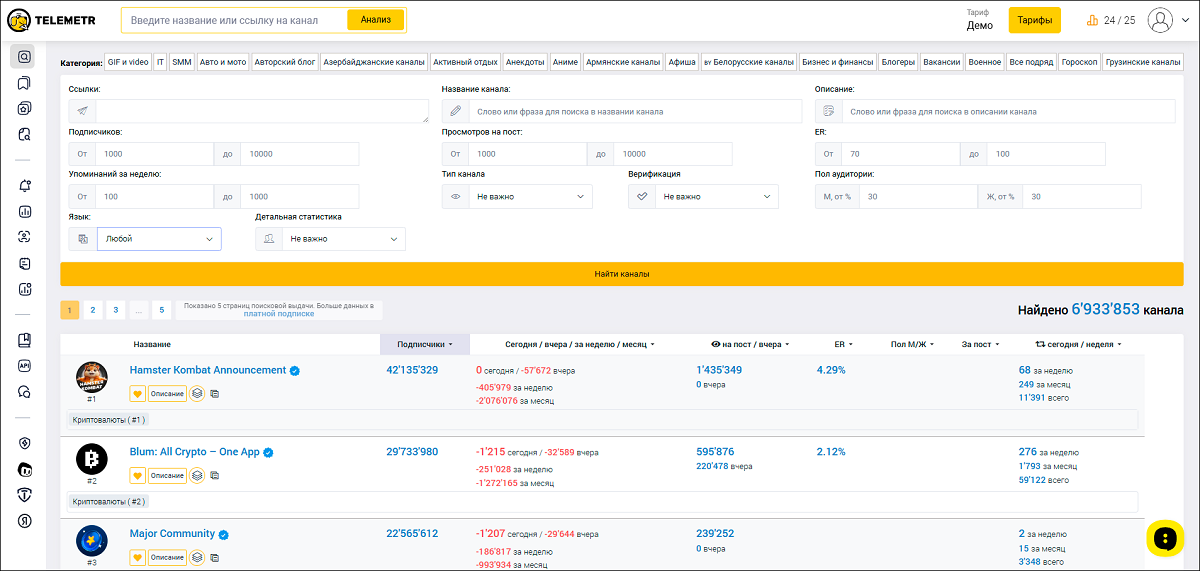Viewport: 1200px width, 571px height.
Task: Open the Major Community channel link
Action: click(172, 534)
